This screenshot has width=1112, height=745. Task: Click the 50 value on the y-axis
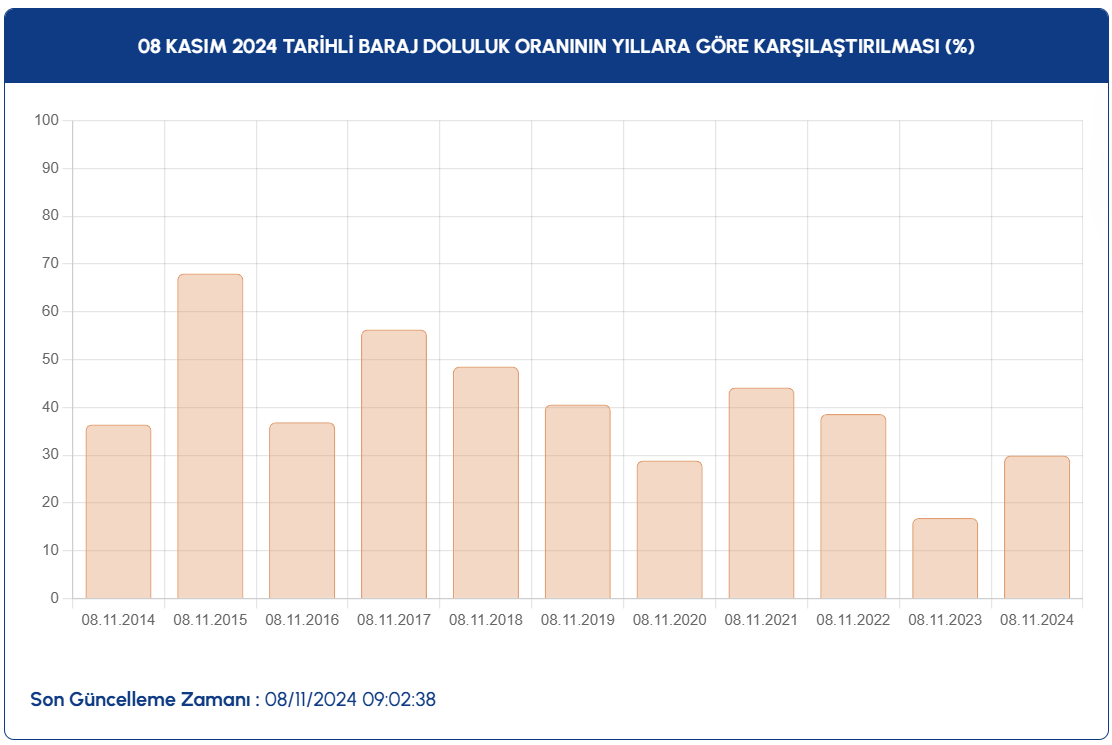point(50,359)
